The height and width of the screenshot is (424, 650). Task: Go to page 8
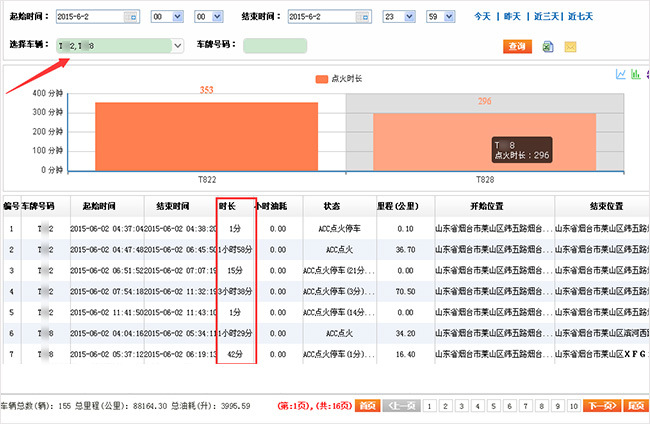541,406
